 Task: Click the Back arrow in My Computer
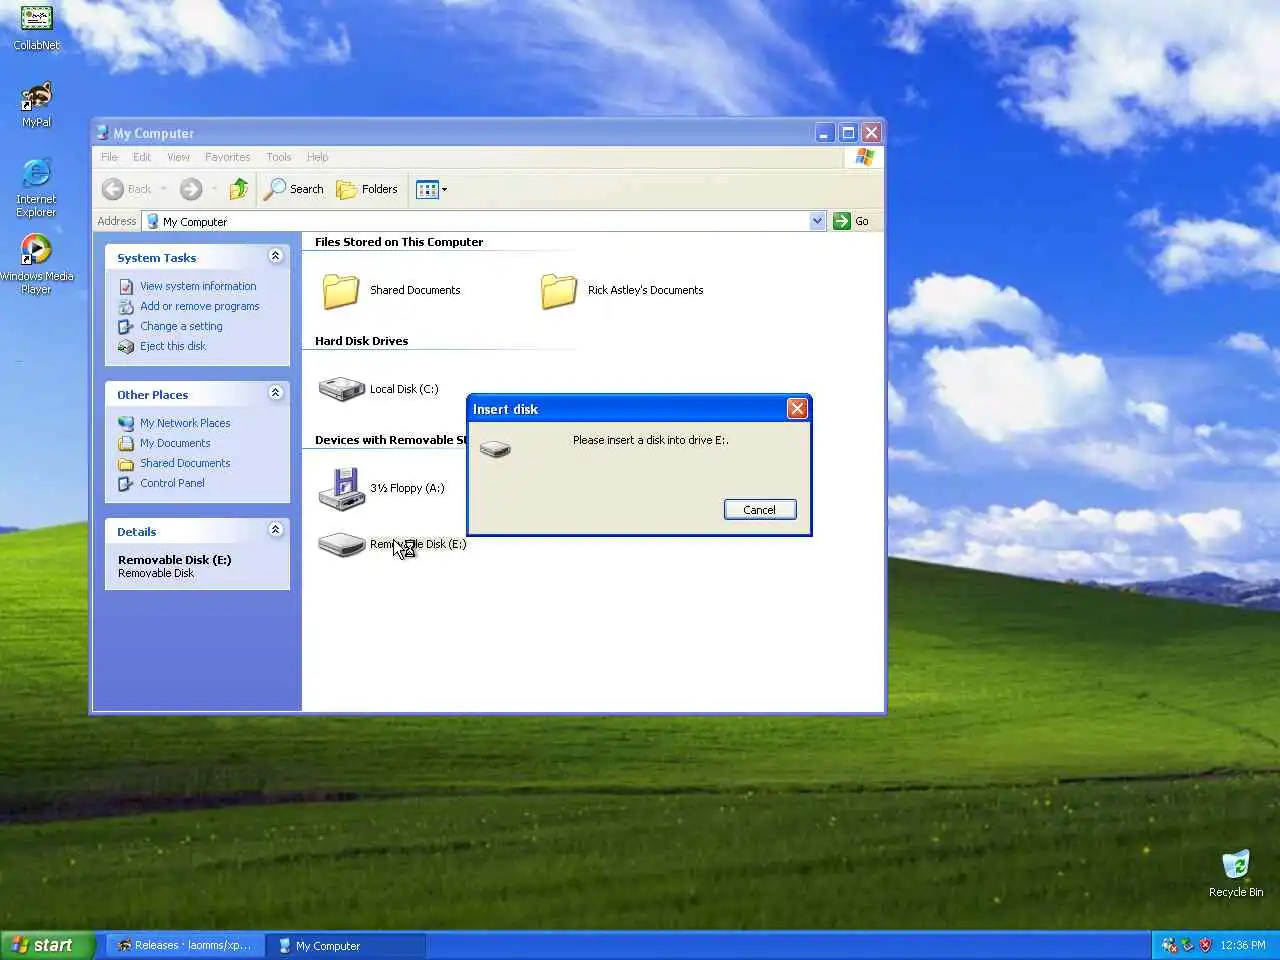click(128, 189)
